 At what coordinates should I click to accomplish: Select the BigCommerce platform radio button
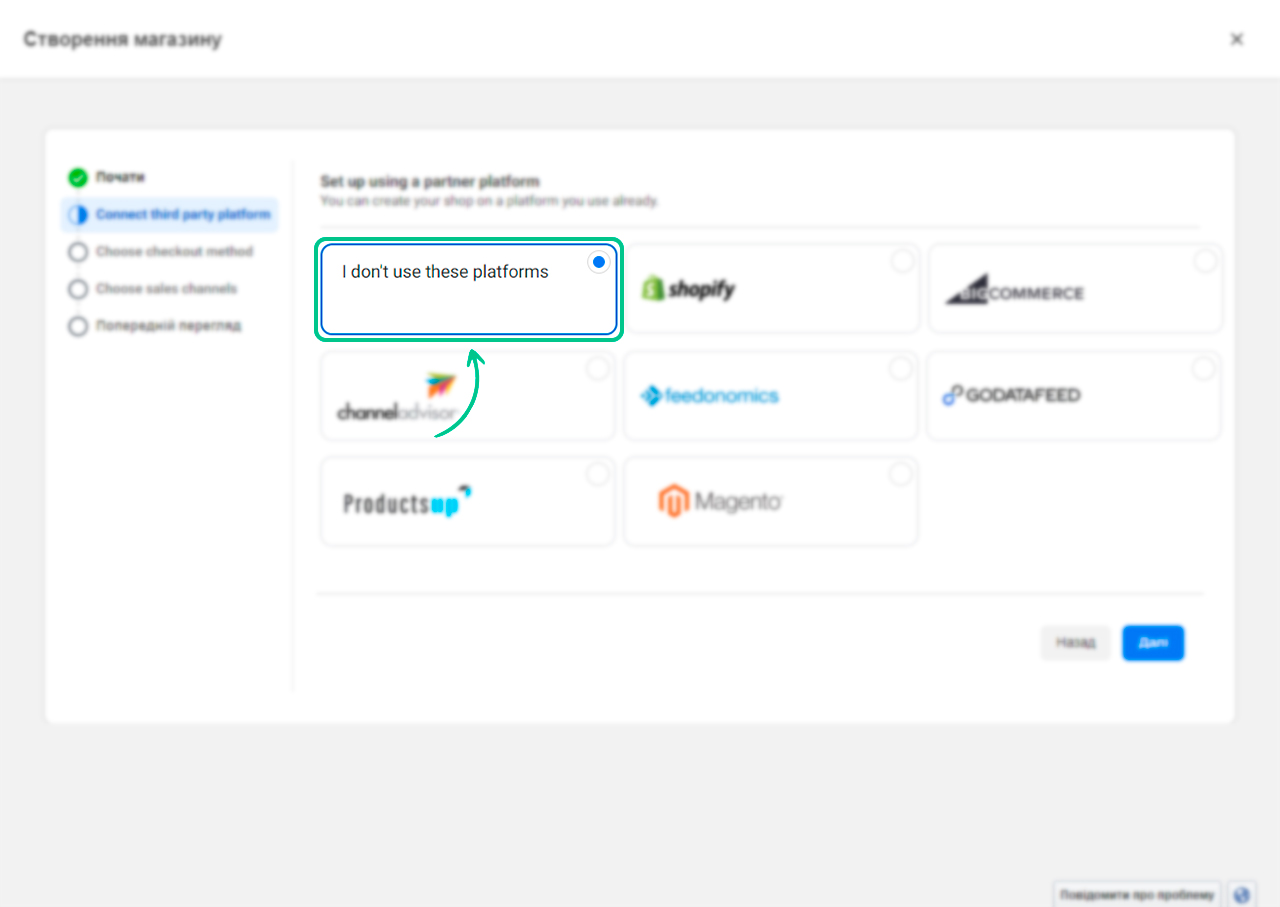pos(1205,261)
